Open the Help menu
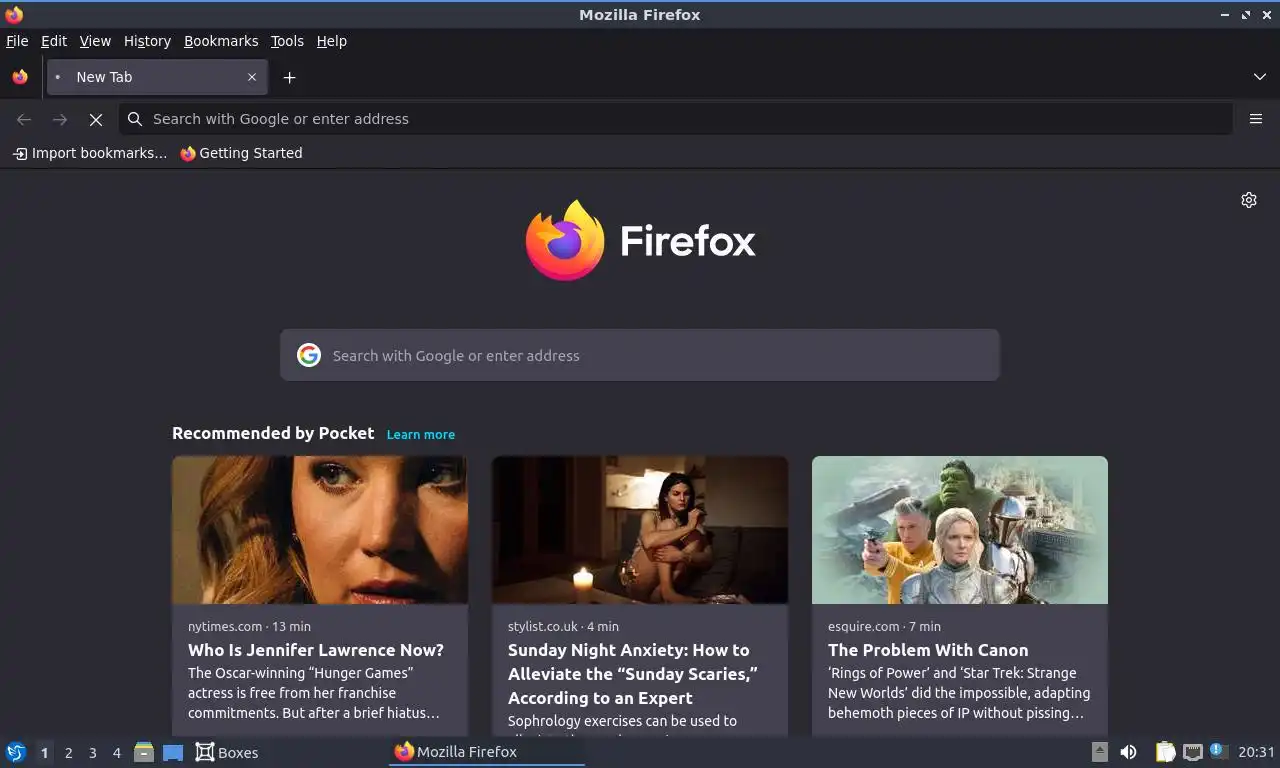The image size is (1280, 768). coord(332,41)
